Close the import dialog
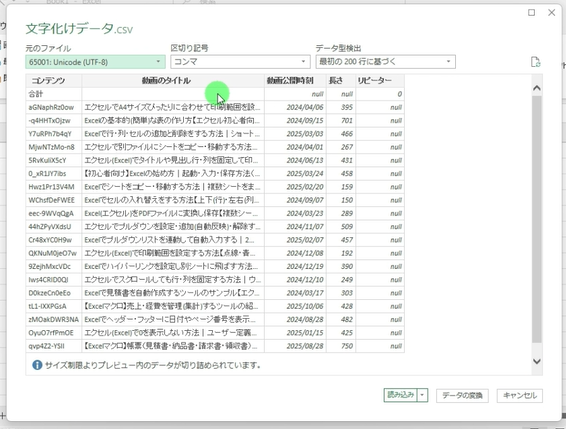 pos(552,13)
